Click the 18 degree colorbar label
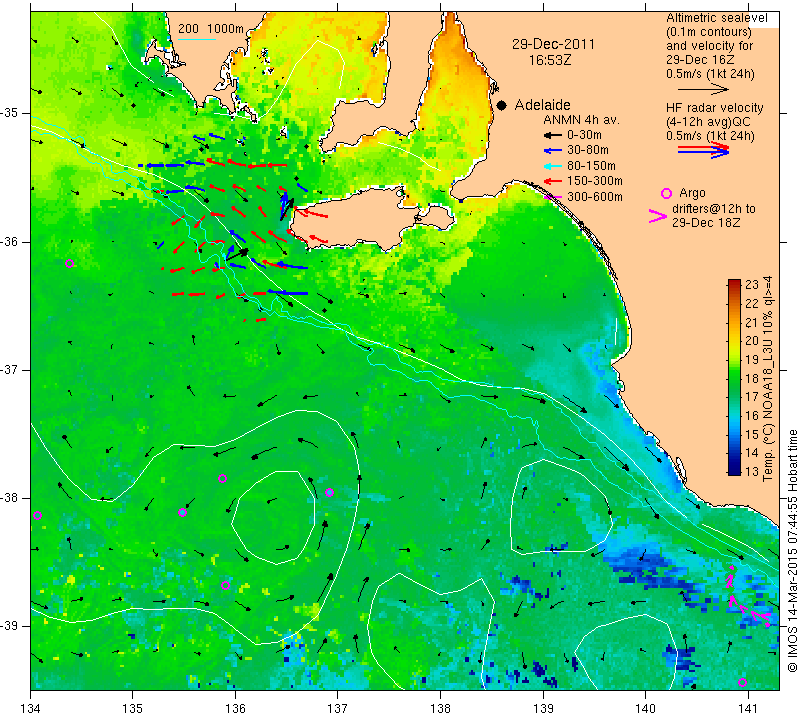This screenshot has height=720, width=800. 752,378
